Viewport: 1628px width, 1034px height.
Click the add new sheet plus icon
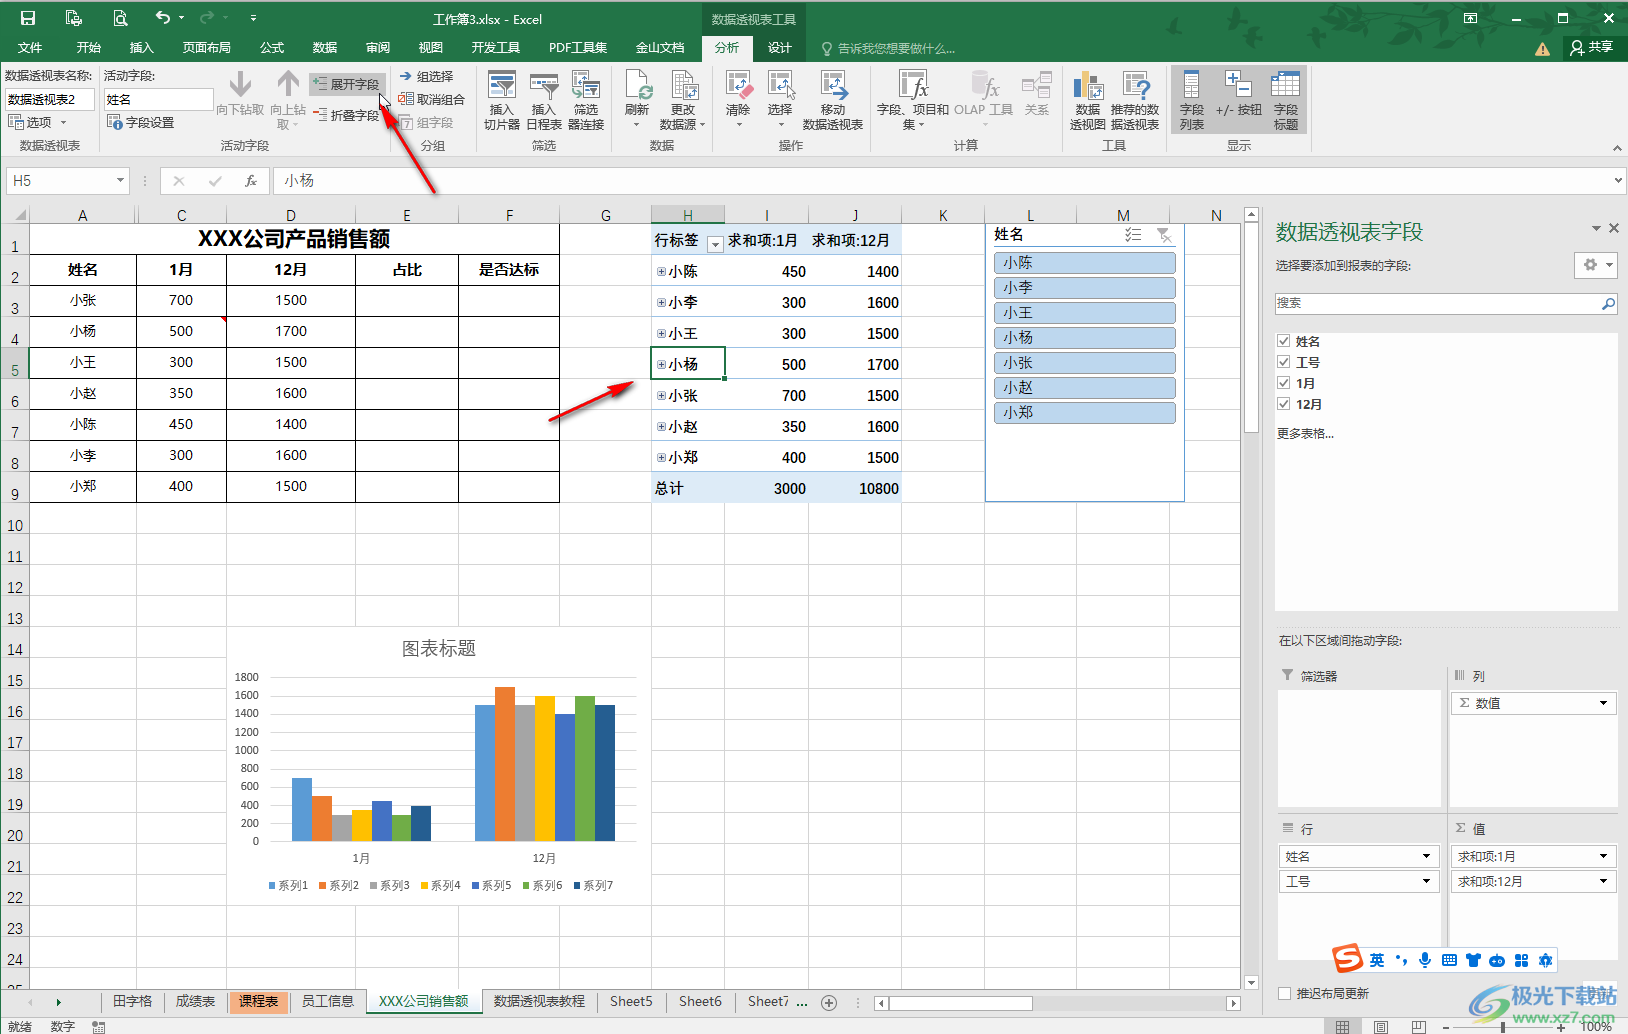(x=829, y=1002)
